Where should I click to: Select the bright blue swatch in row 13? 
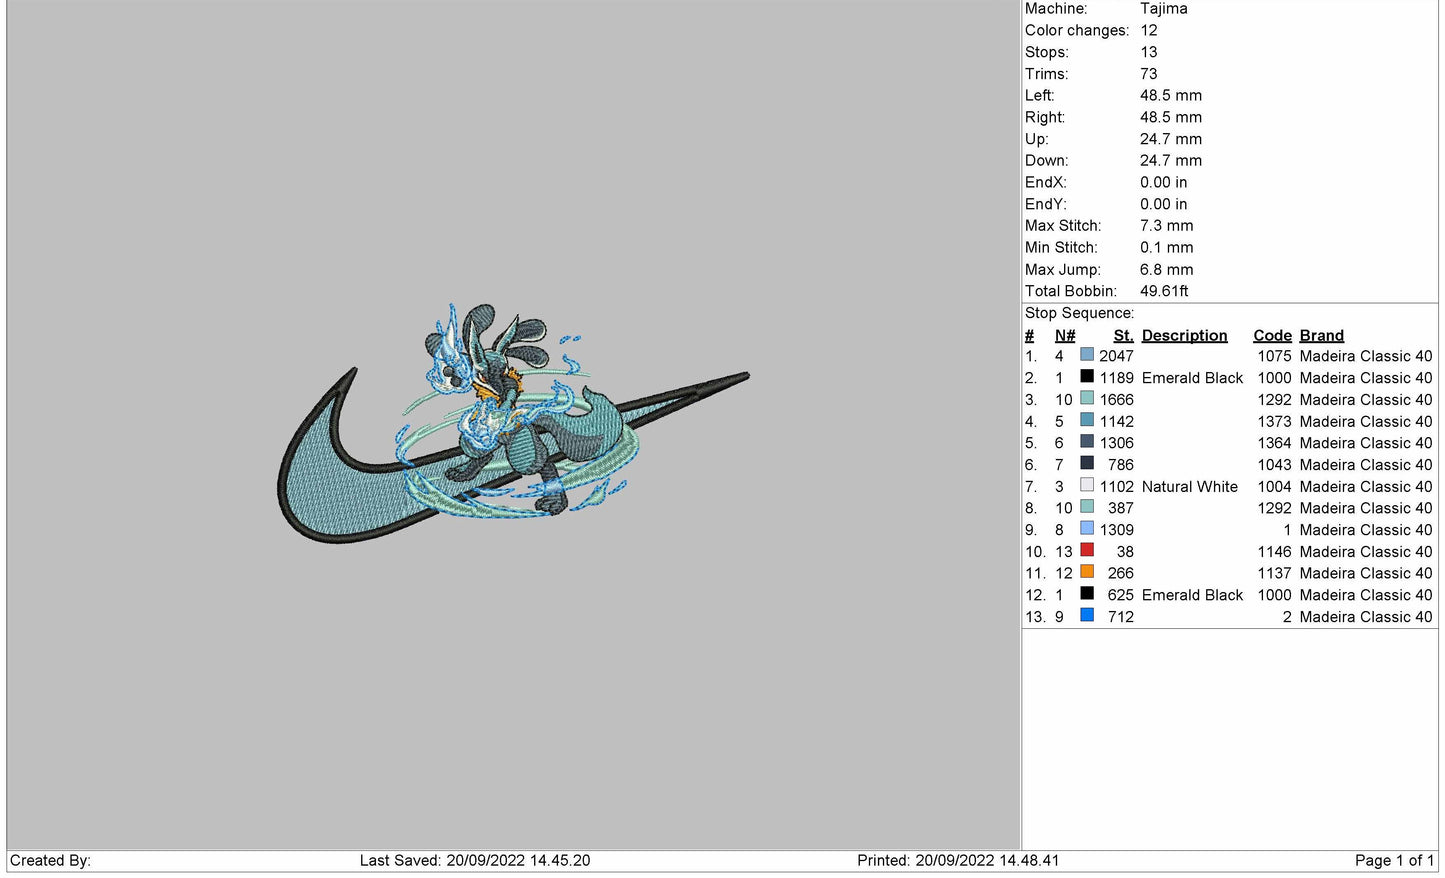(1087, 616)
